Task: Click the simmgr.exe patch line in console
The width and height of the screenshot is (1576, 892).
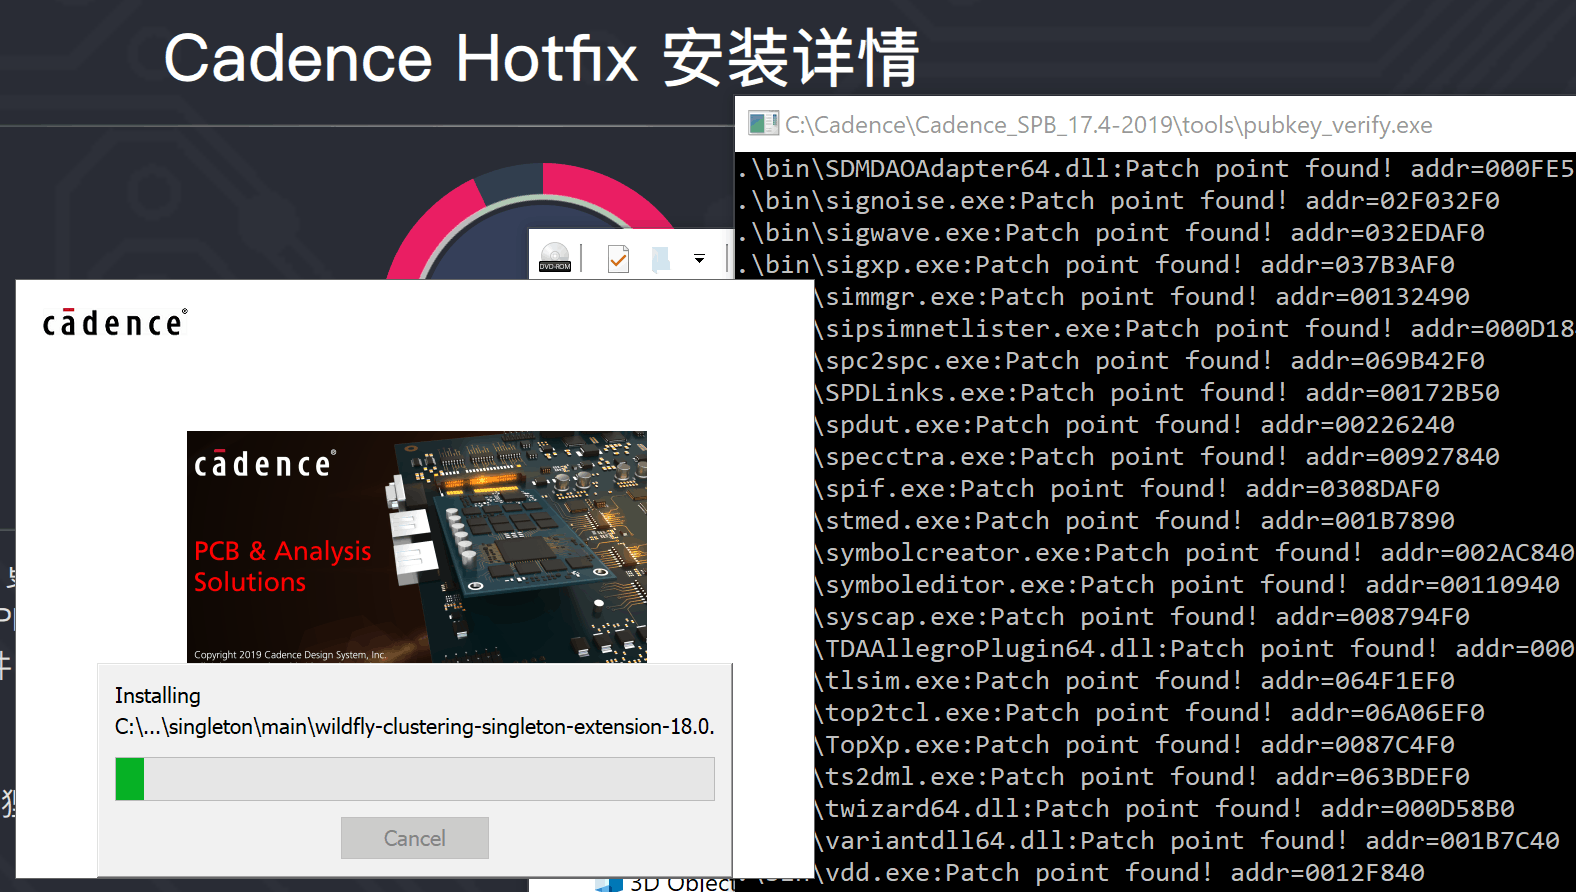Action: [1142, 296]
